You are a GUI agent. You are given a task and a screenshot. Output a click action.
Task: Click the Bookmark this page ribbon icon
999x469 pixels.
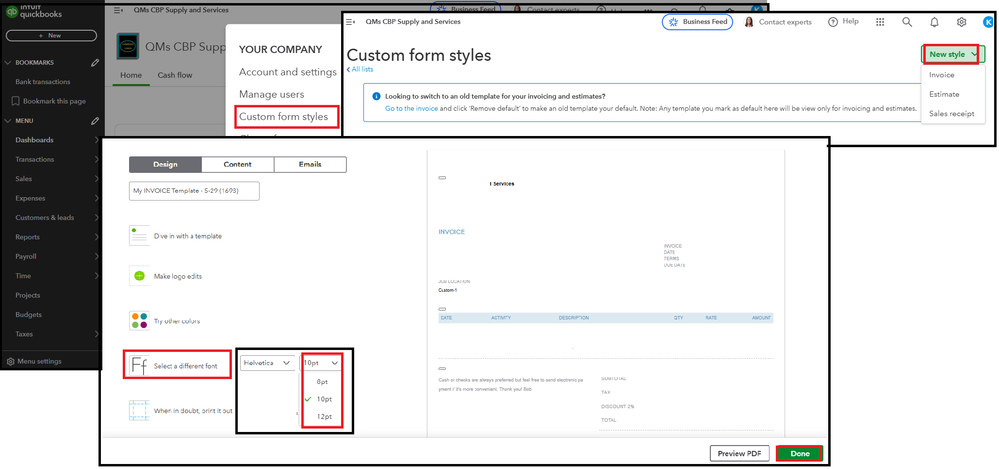click(x=16, y=101)
